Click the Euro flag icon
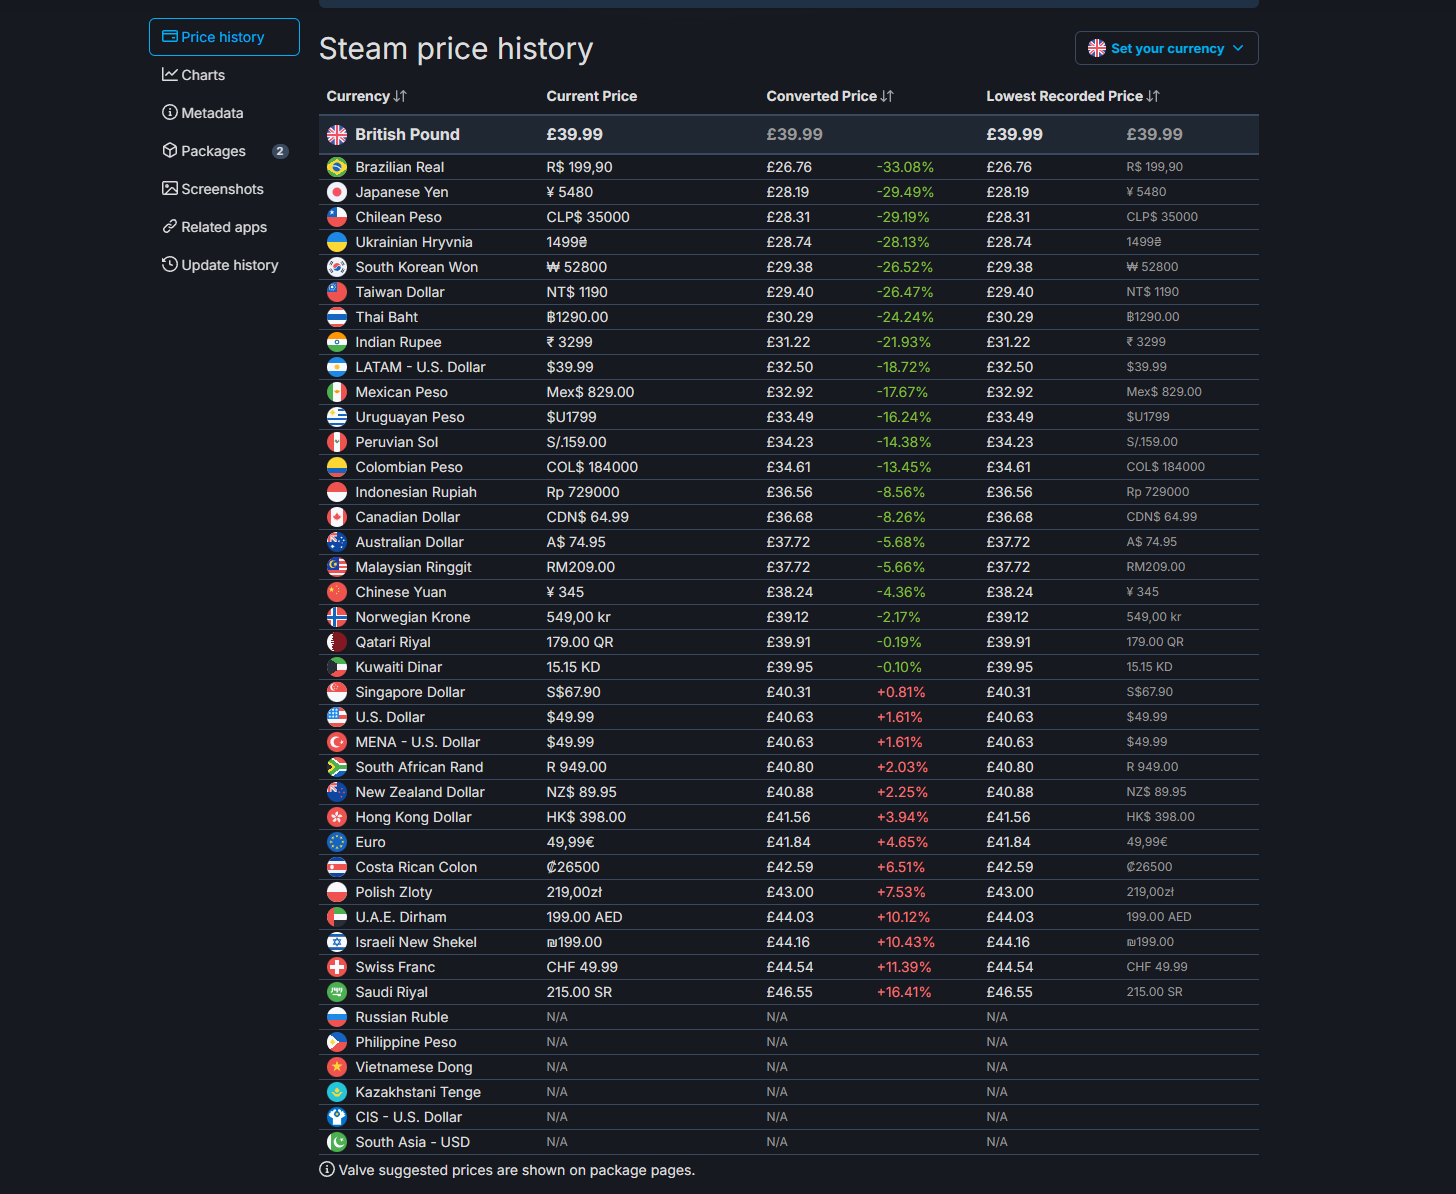1456x1194 pixels. point(337,842)
